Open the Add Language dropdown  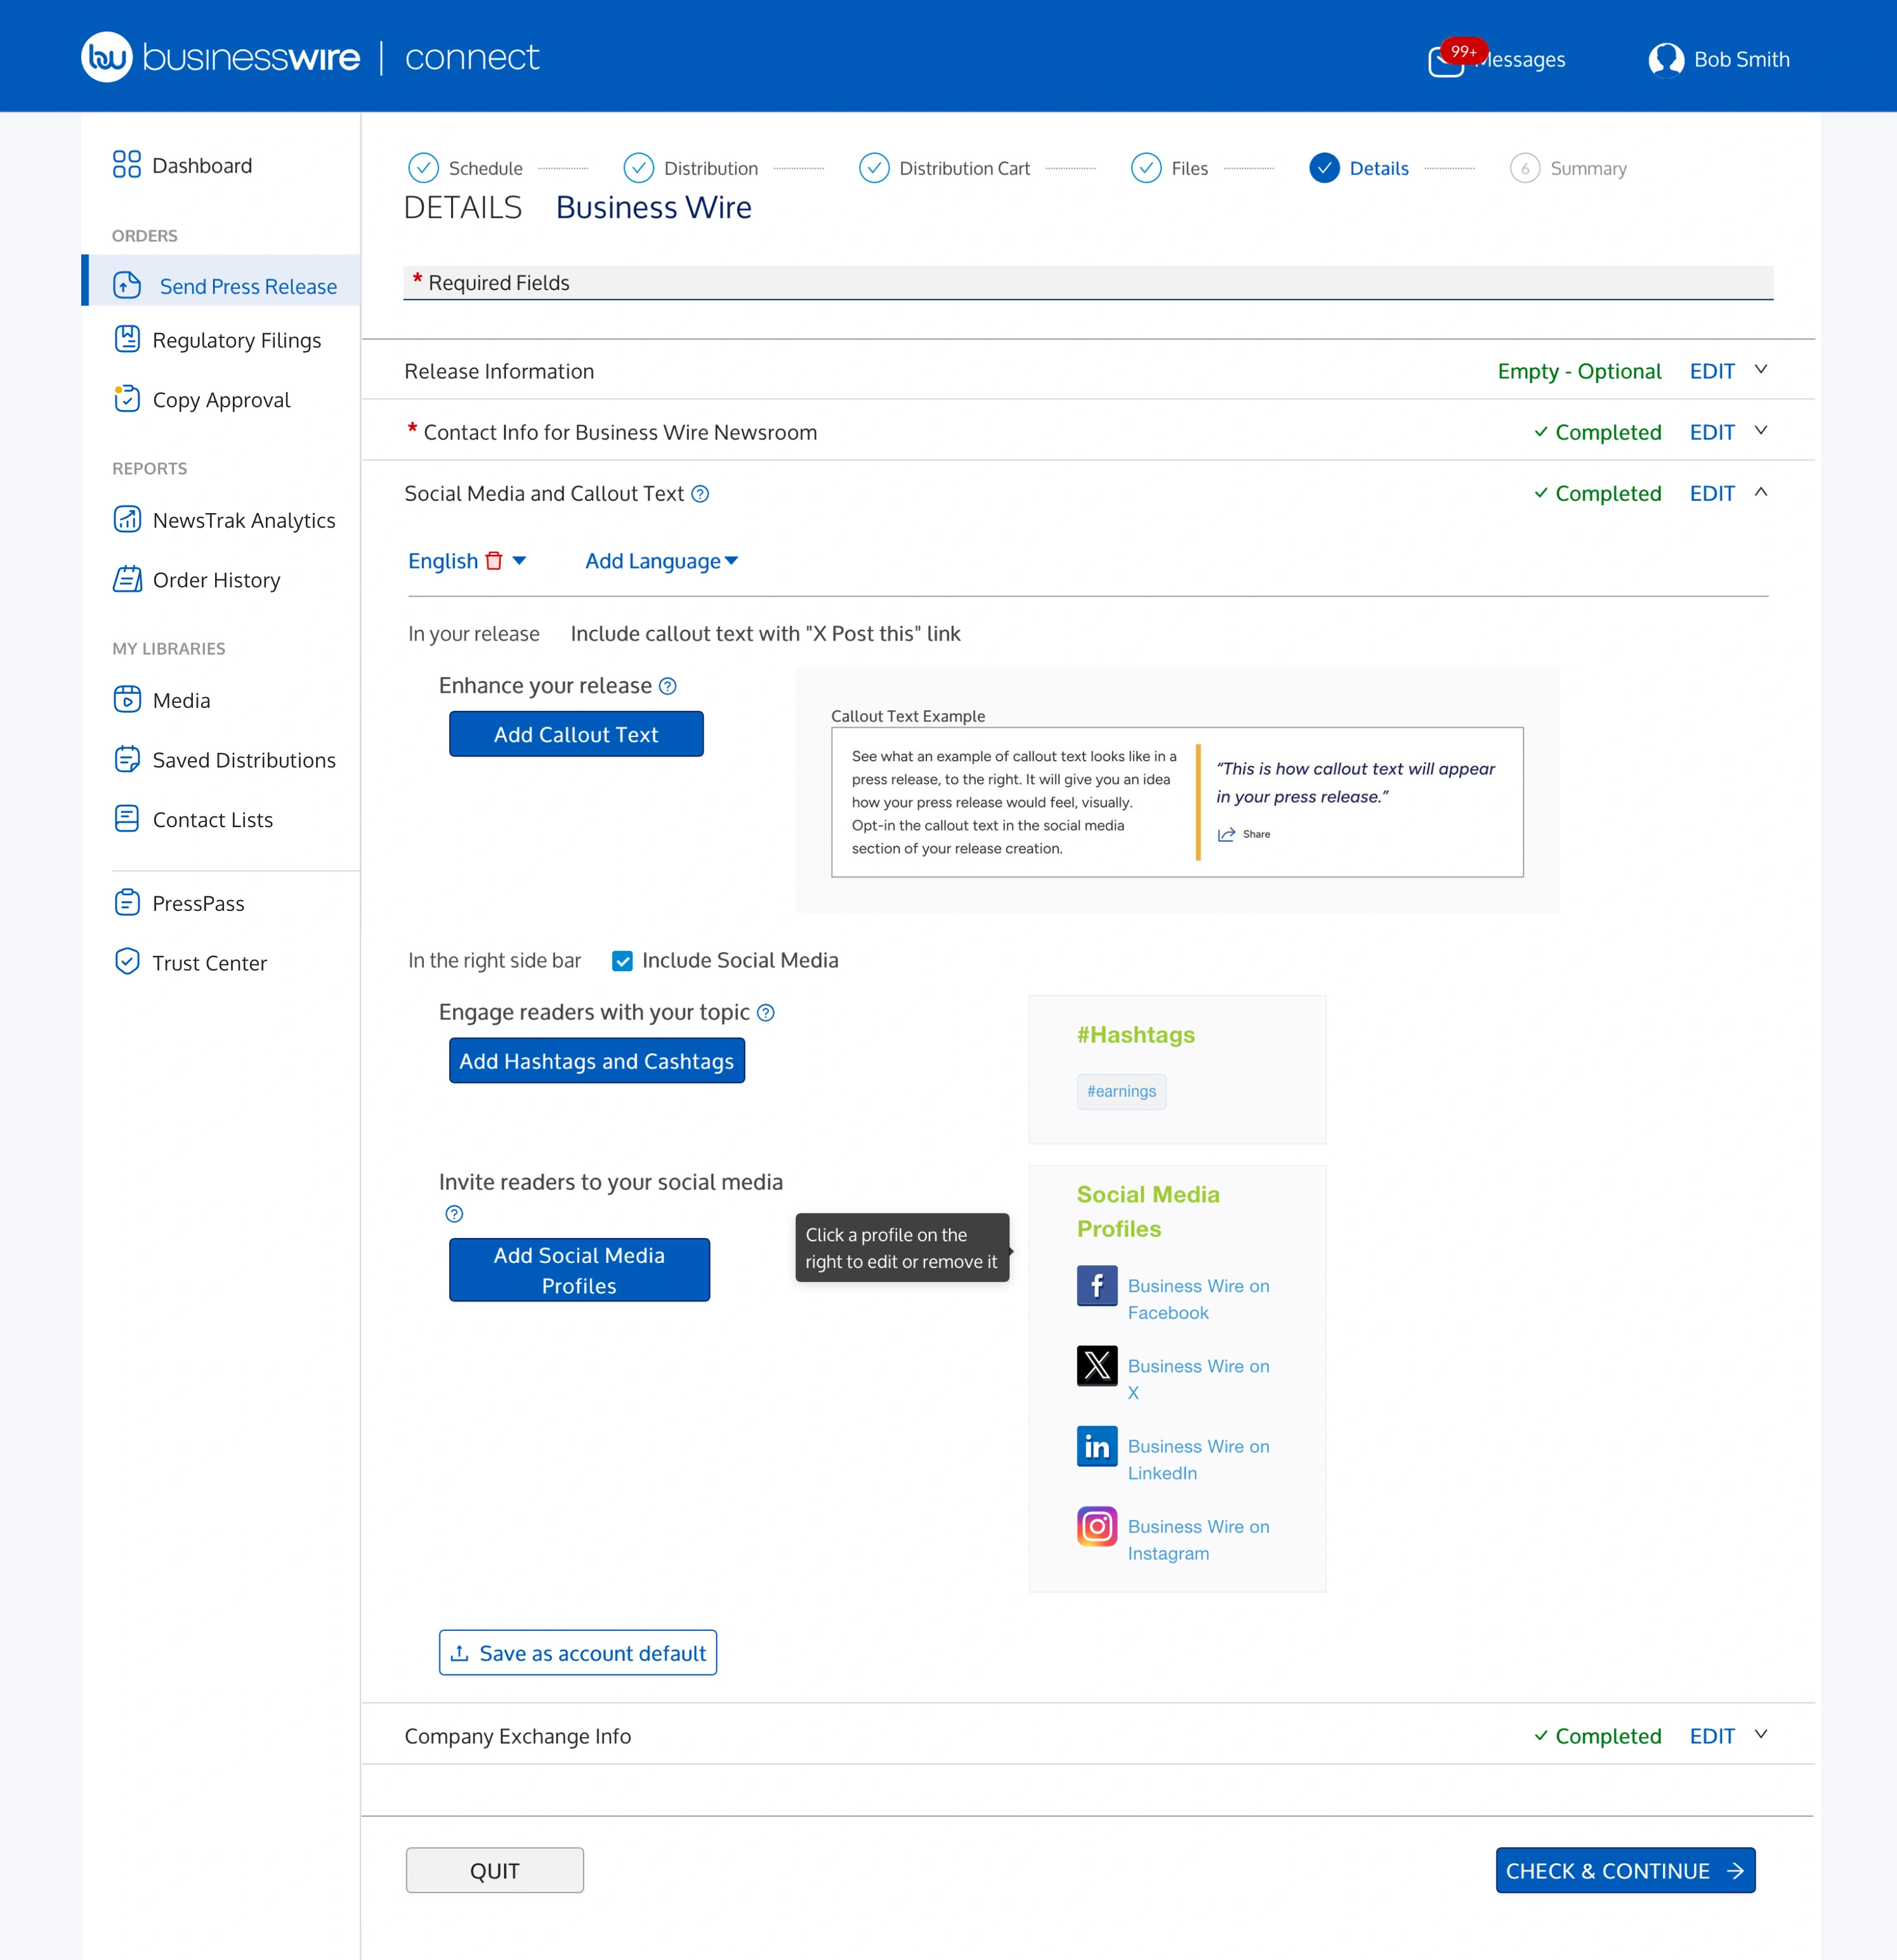pos(662,561)
